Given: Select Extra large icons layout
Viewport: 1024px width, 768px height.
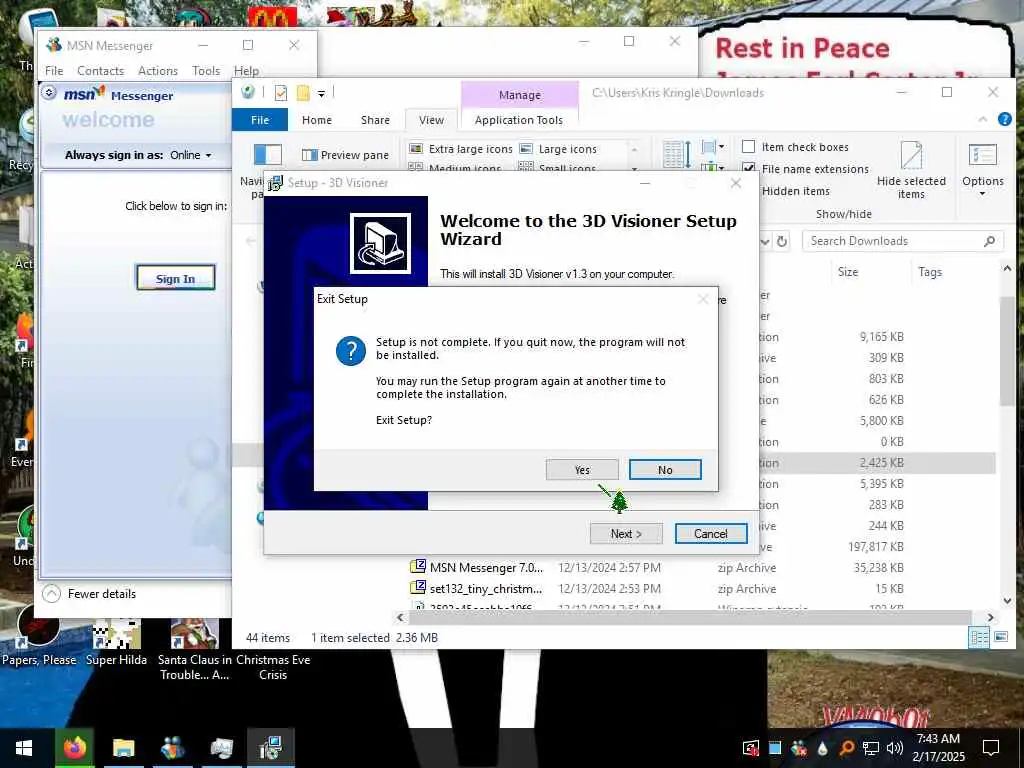Looking at the screenshot, I should (x=460, y=149).
